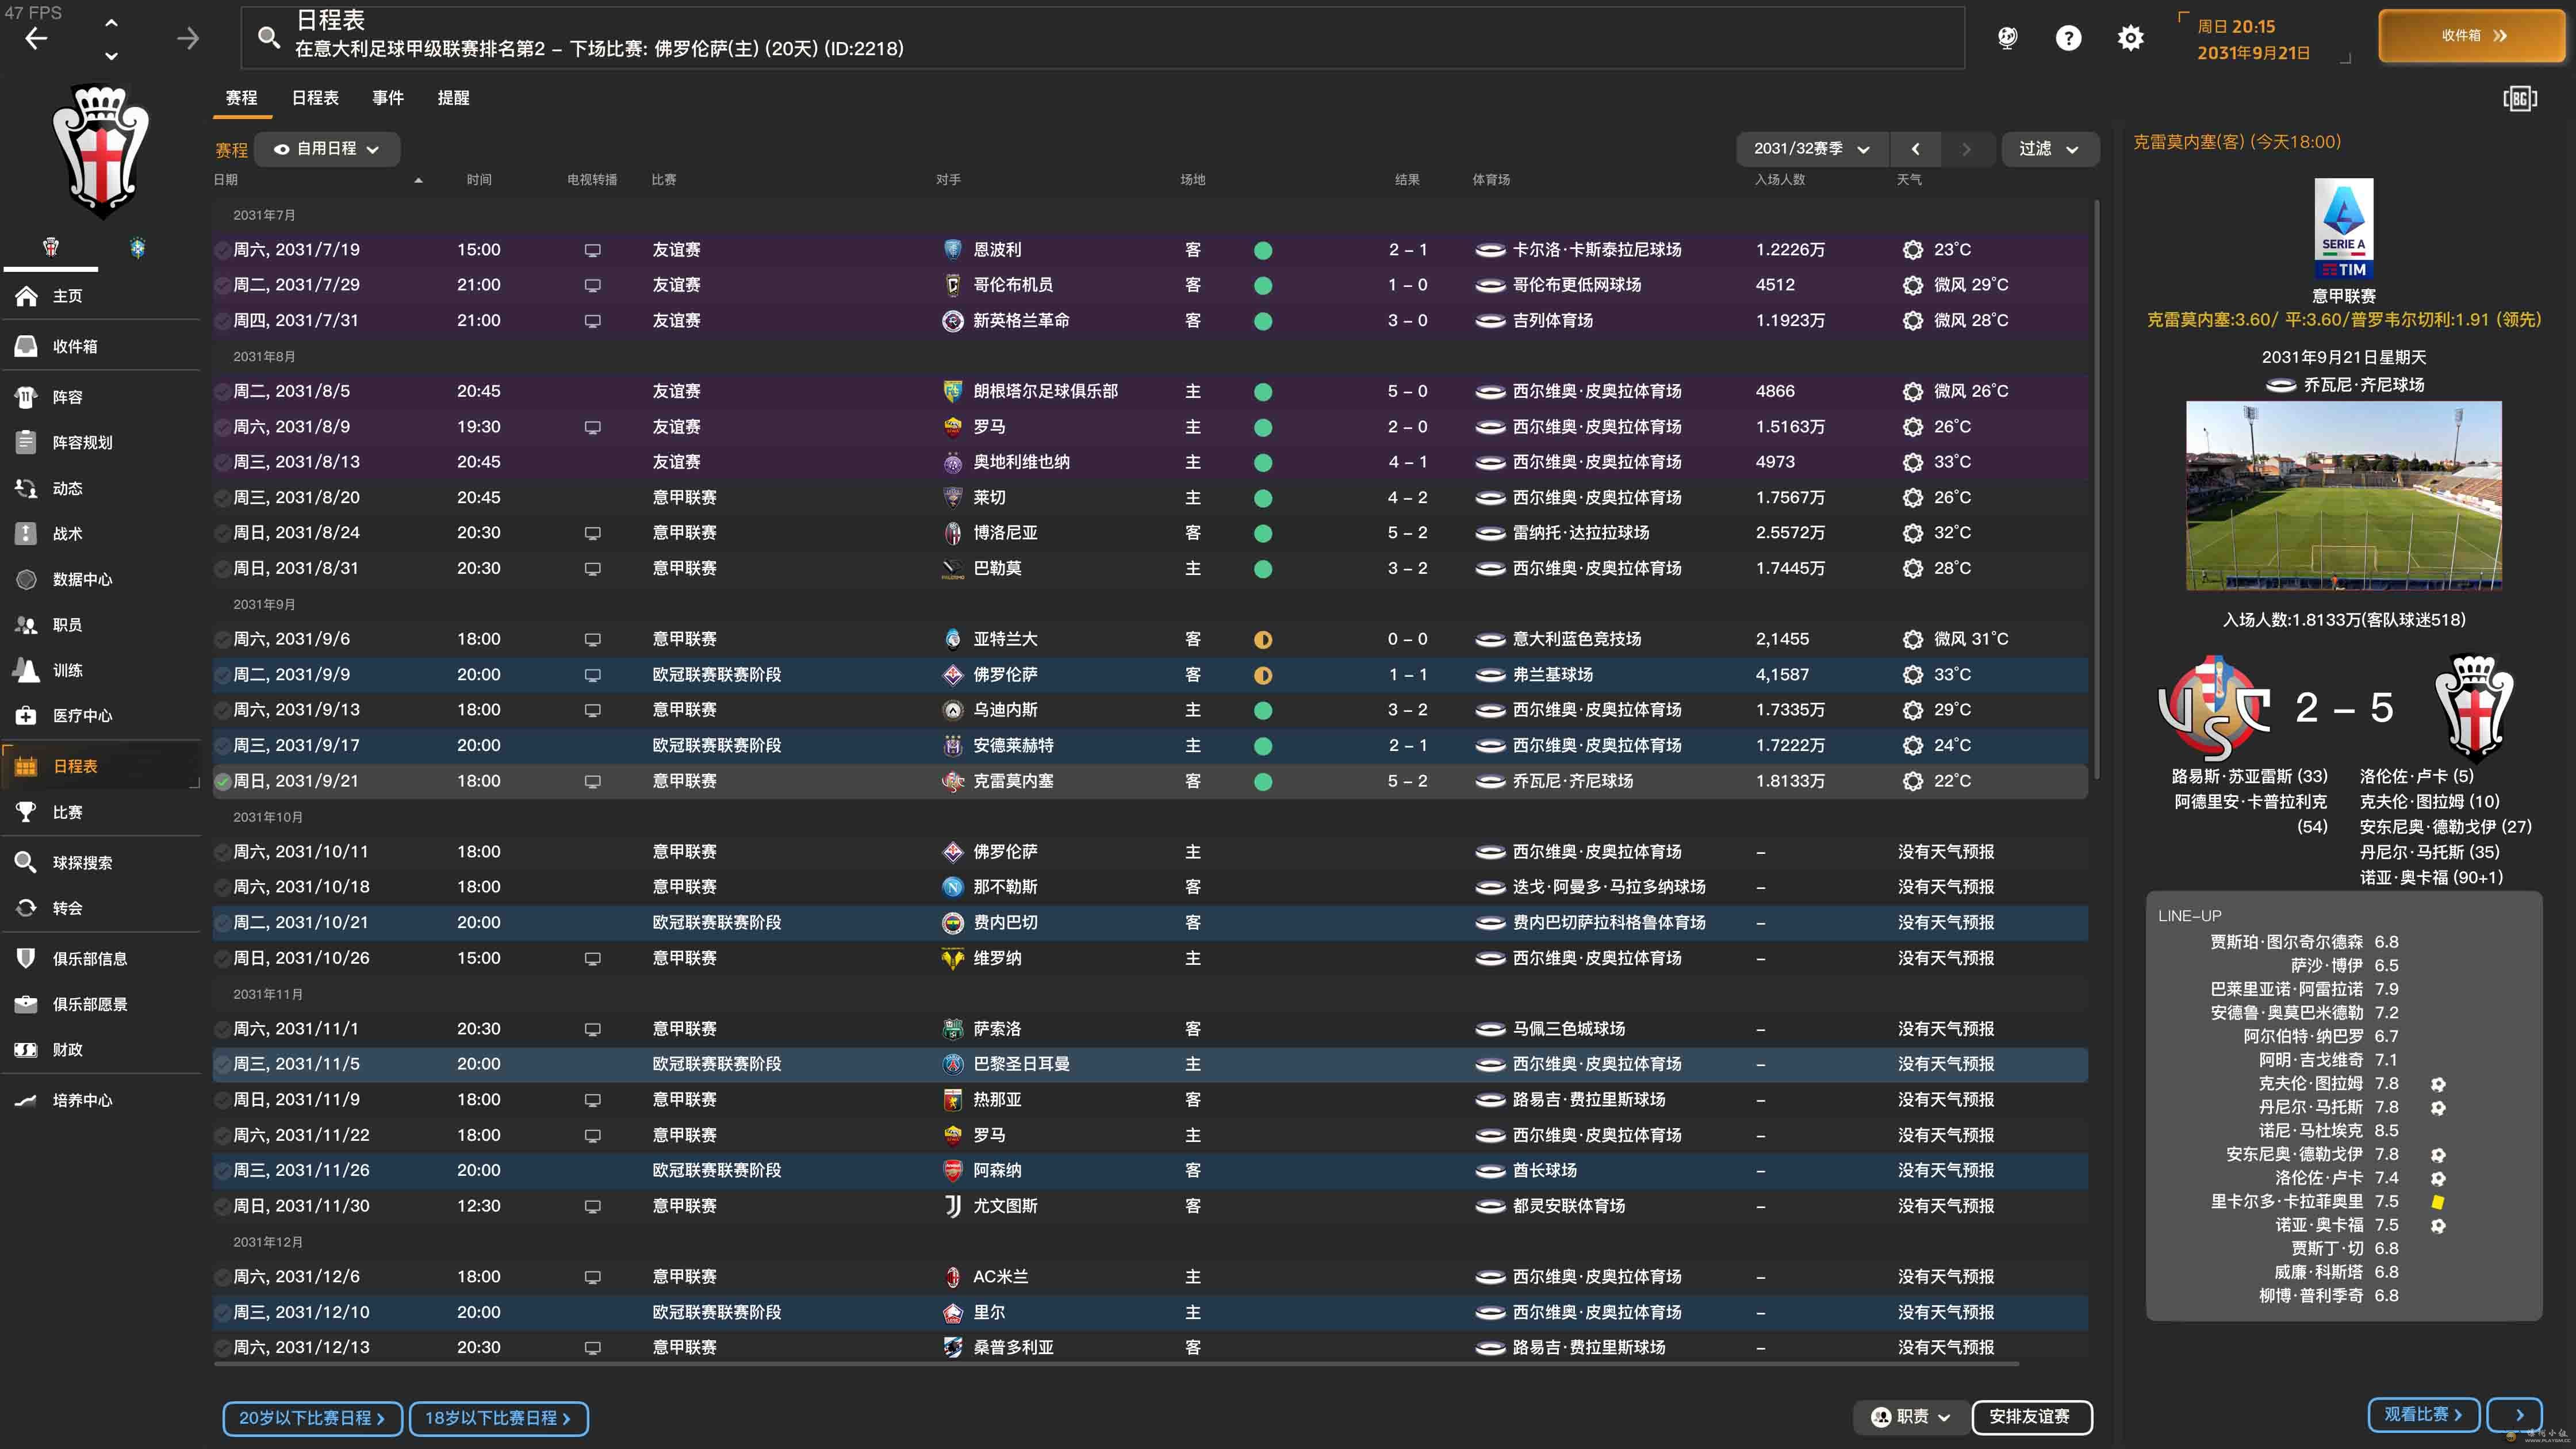The height and width of the screenshot is (1449, 2576).
Task: Click the 乔瓦尼·齐尼球场 stadium photo
Action: click(x=2343, y=495)
